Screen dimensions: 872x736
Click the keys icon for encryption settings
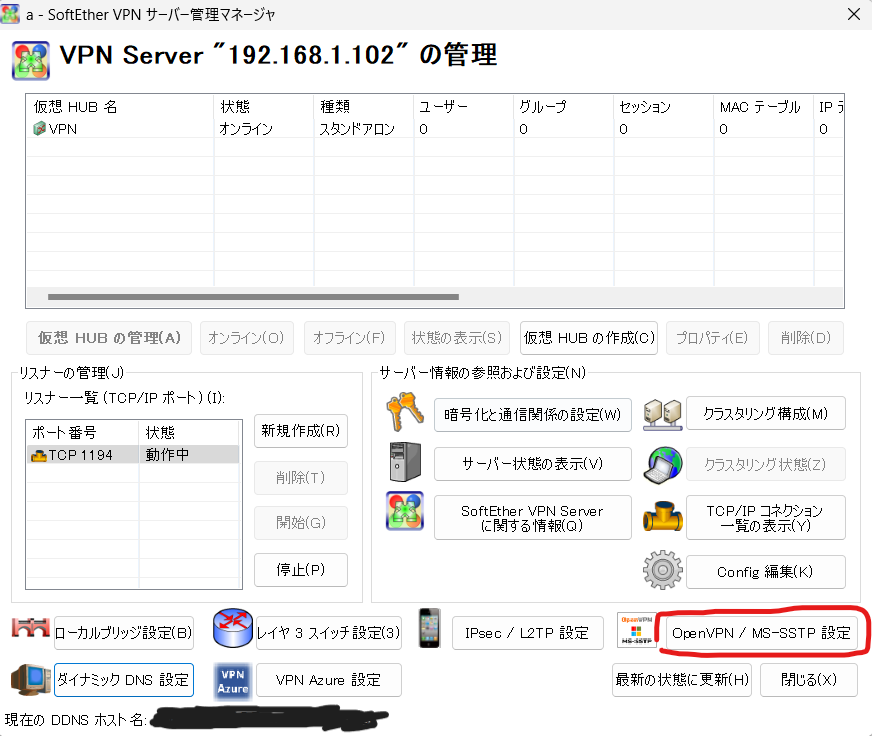pyautogui.click(x=405, y=412)
